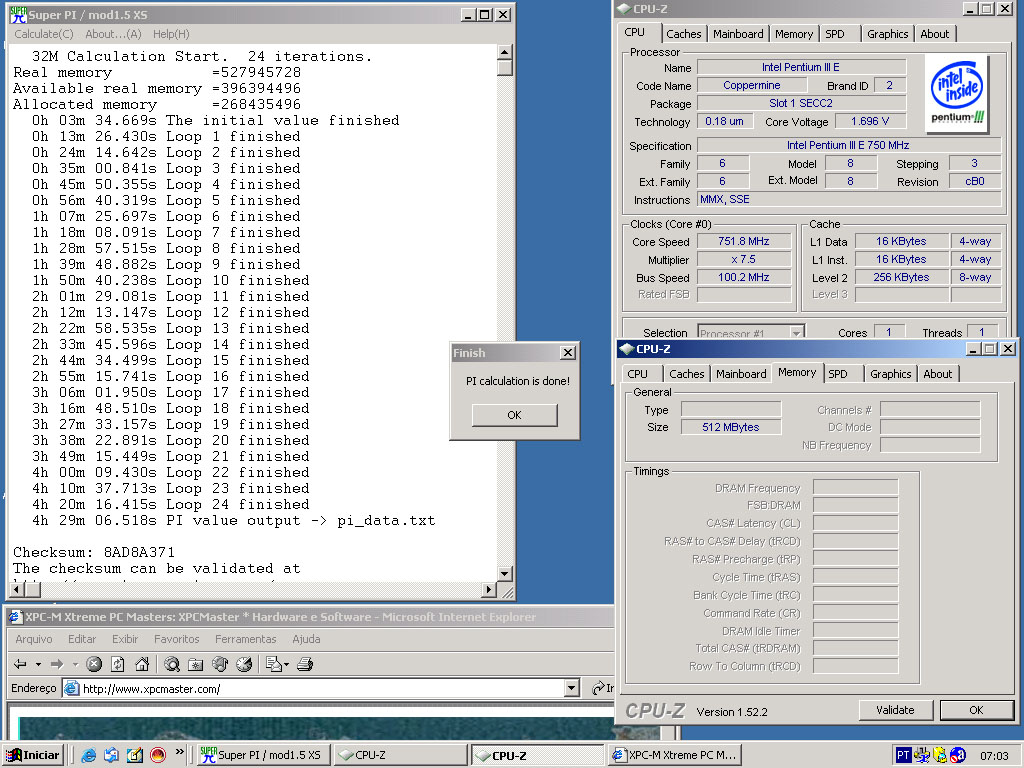Open the Processor #1 selection dropdown
The image size is (1024, 768).
click(796, 333)
